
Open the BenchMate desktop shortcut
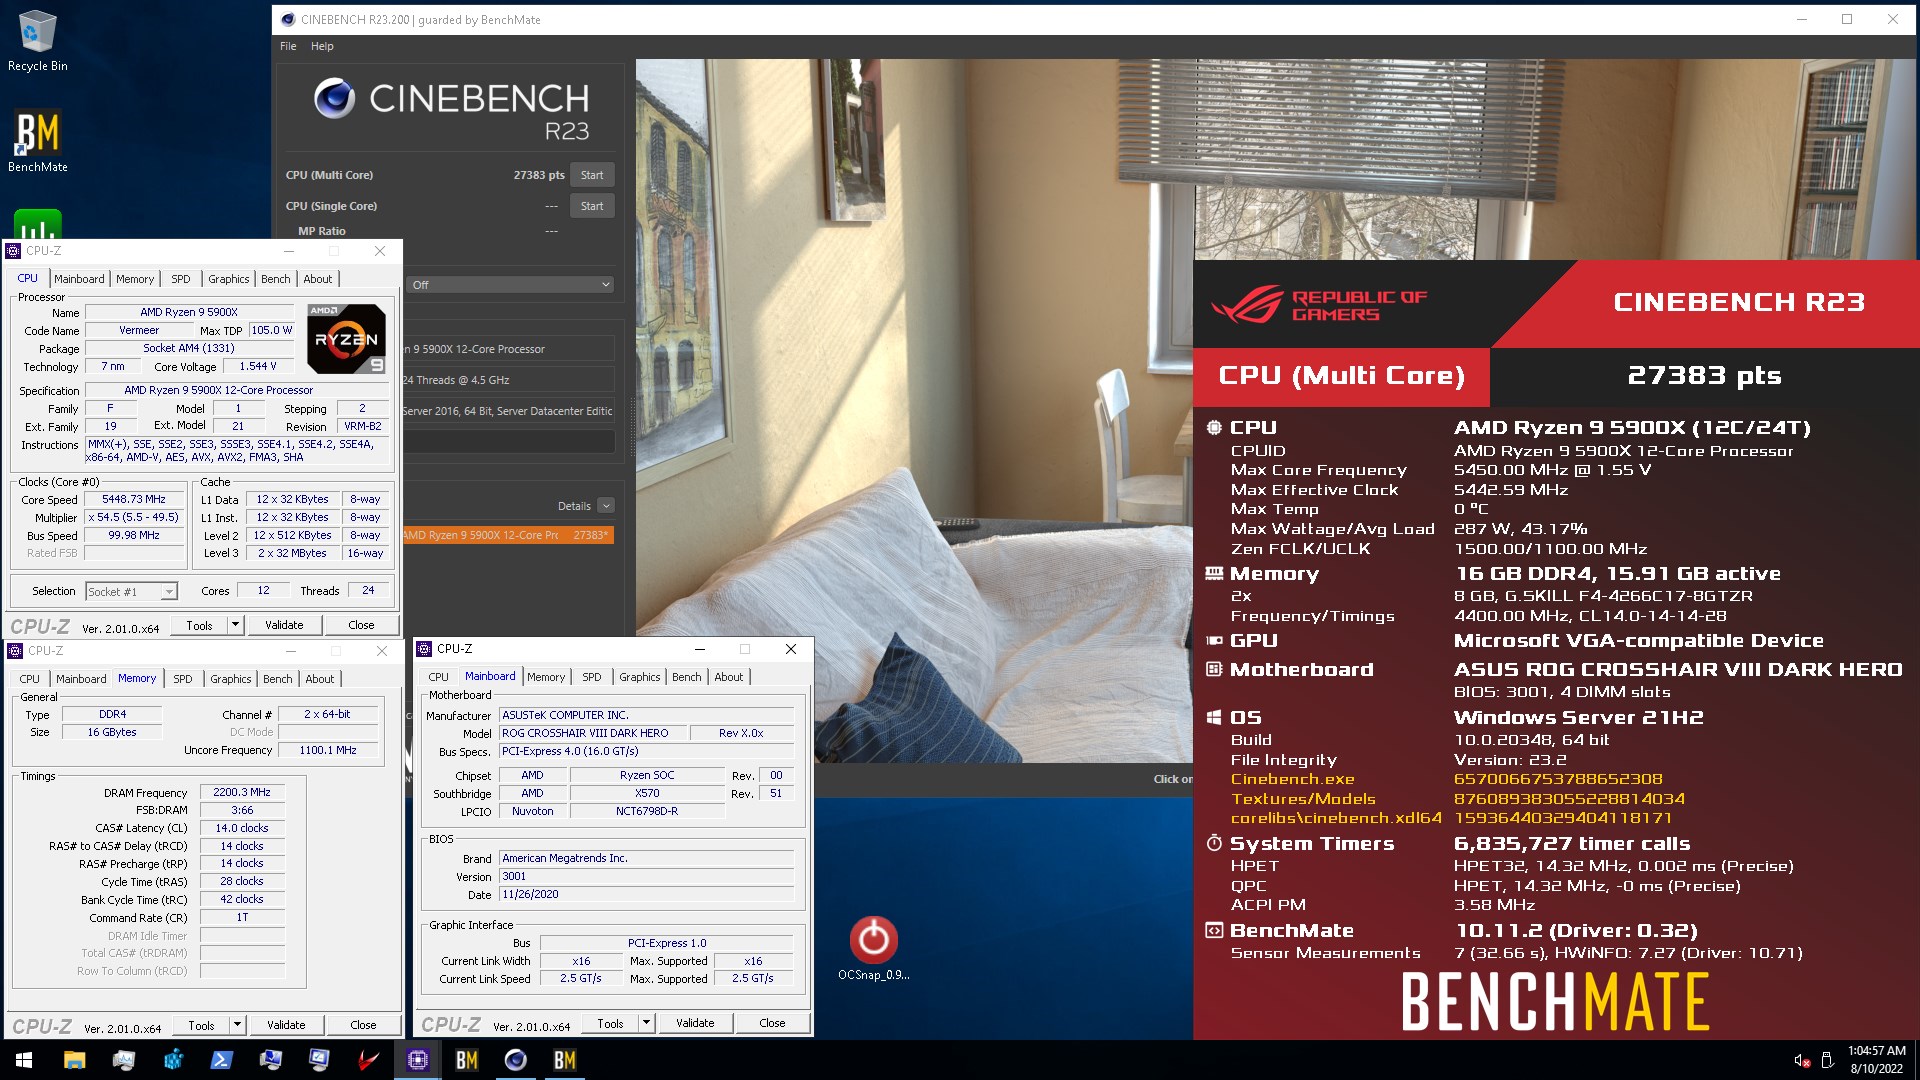[38, 141]
